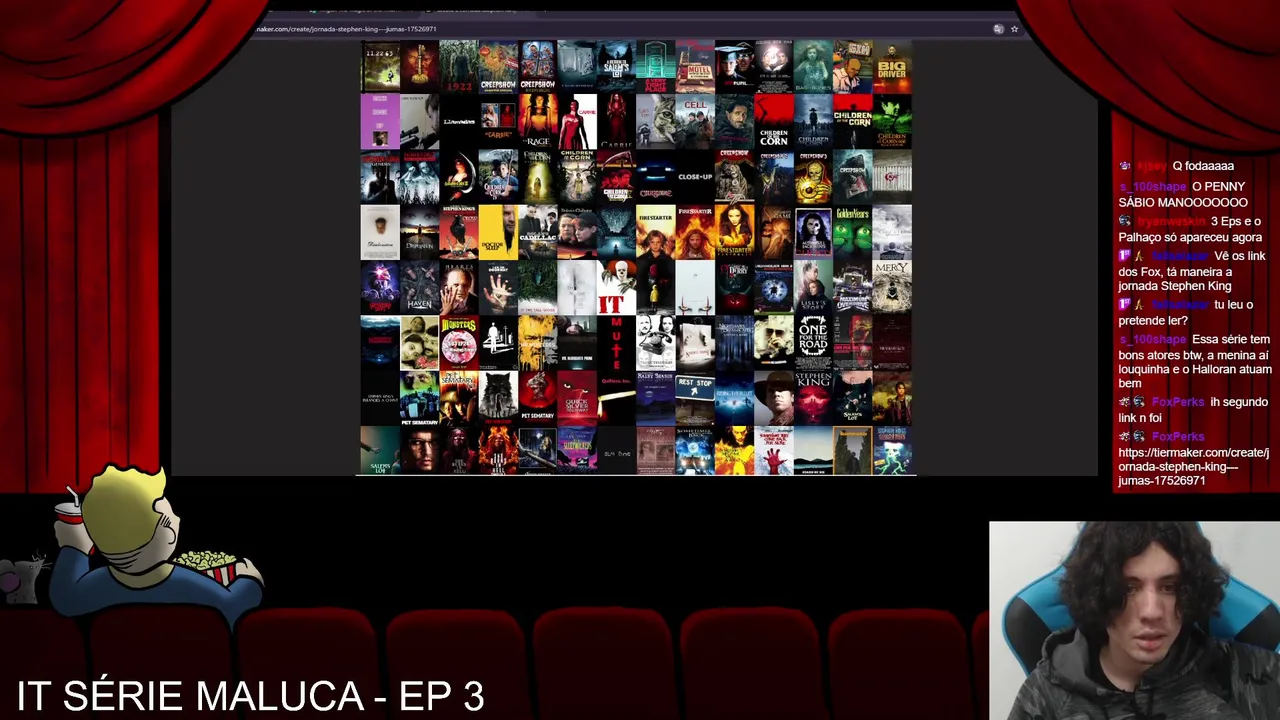Screen dimensions: 1280x720
Task: Choose the Monsters poster
Action: point(459,342)
